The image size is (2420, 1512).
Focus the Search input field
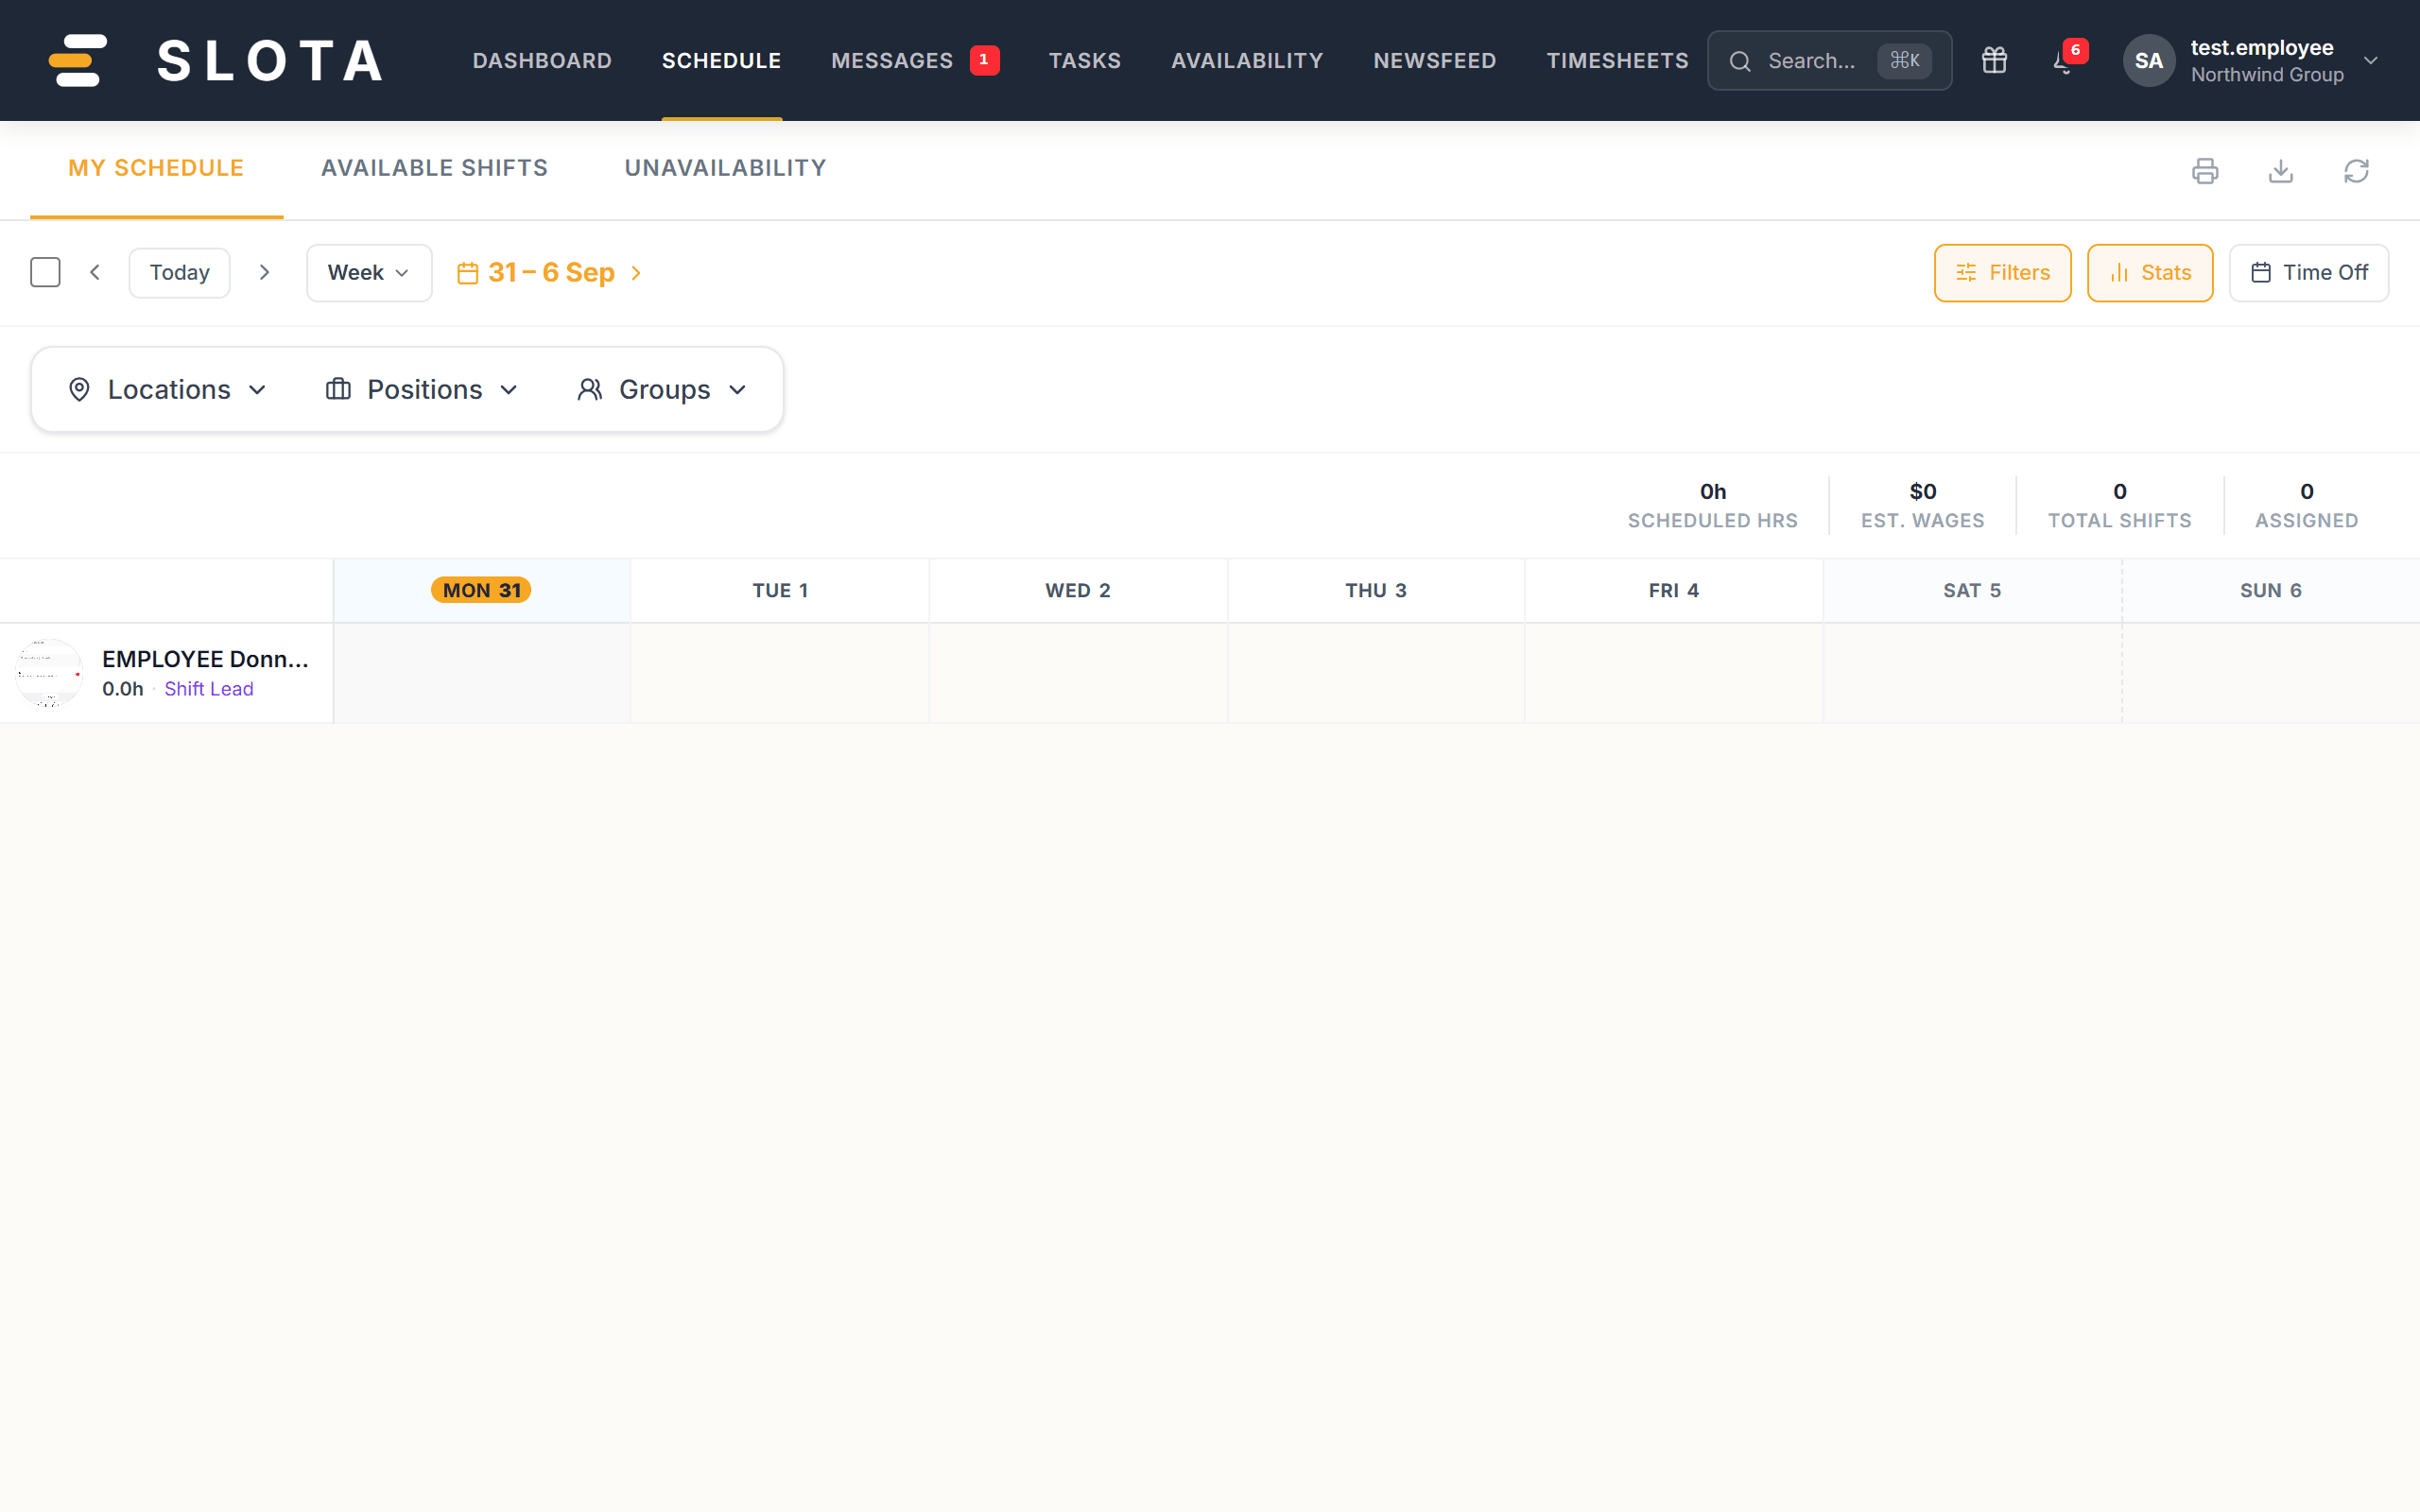[x=1829, y=61]
